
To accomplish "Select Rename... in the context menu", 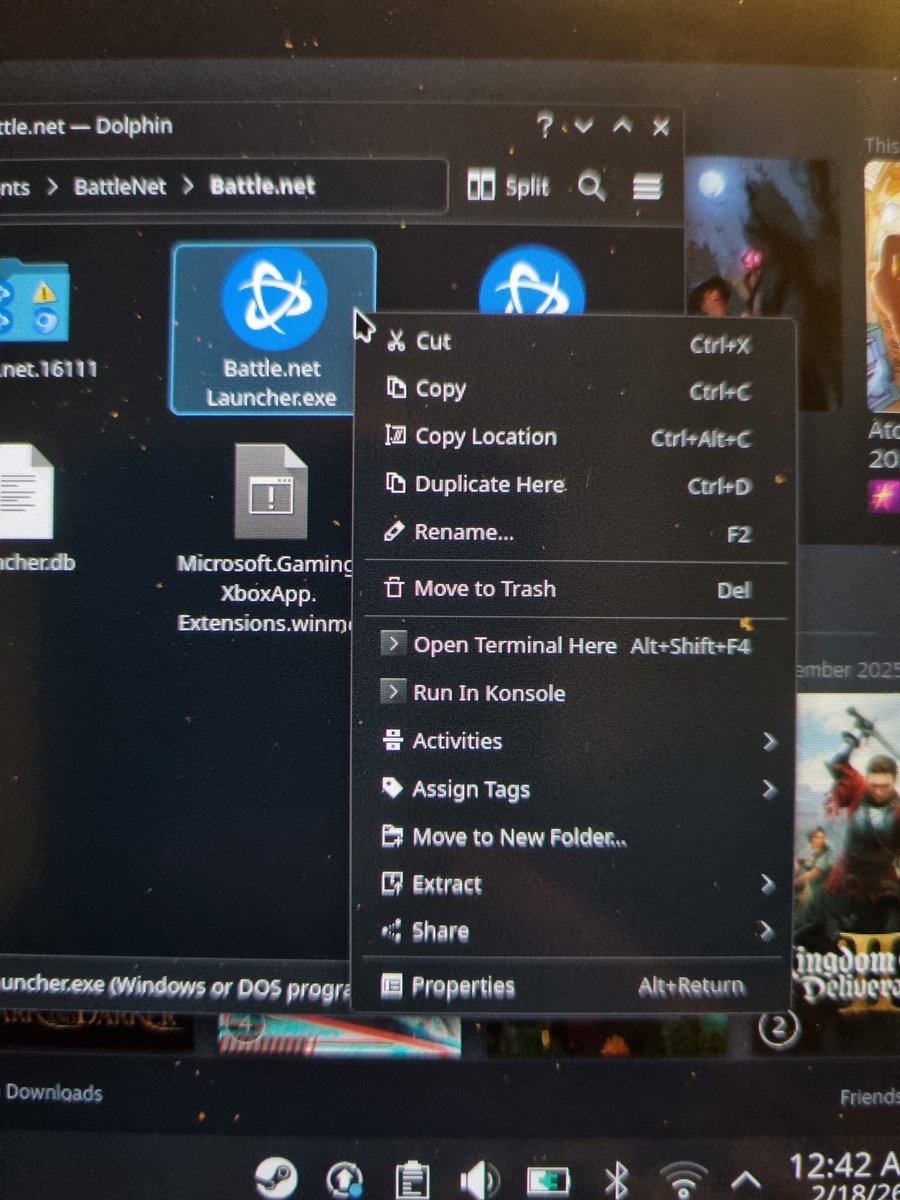I will coord(574,533).
